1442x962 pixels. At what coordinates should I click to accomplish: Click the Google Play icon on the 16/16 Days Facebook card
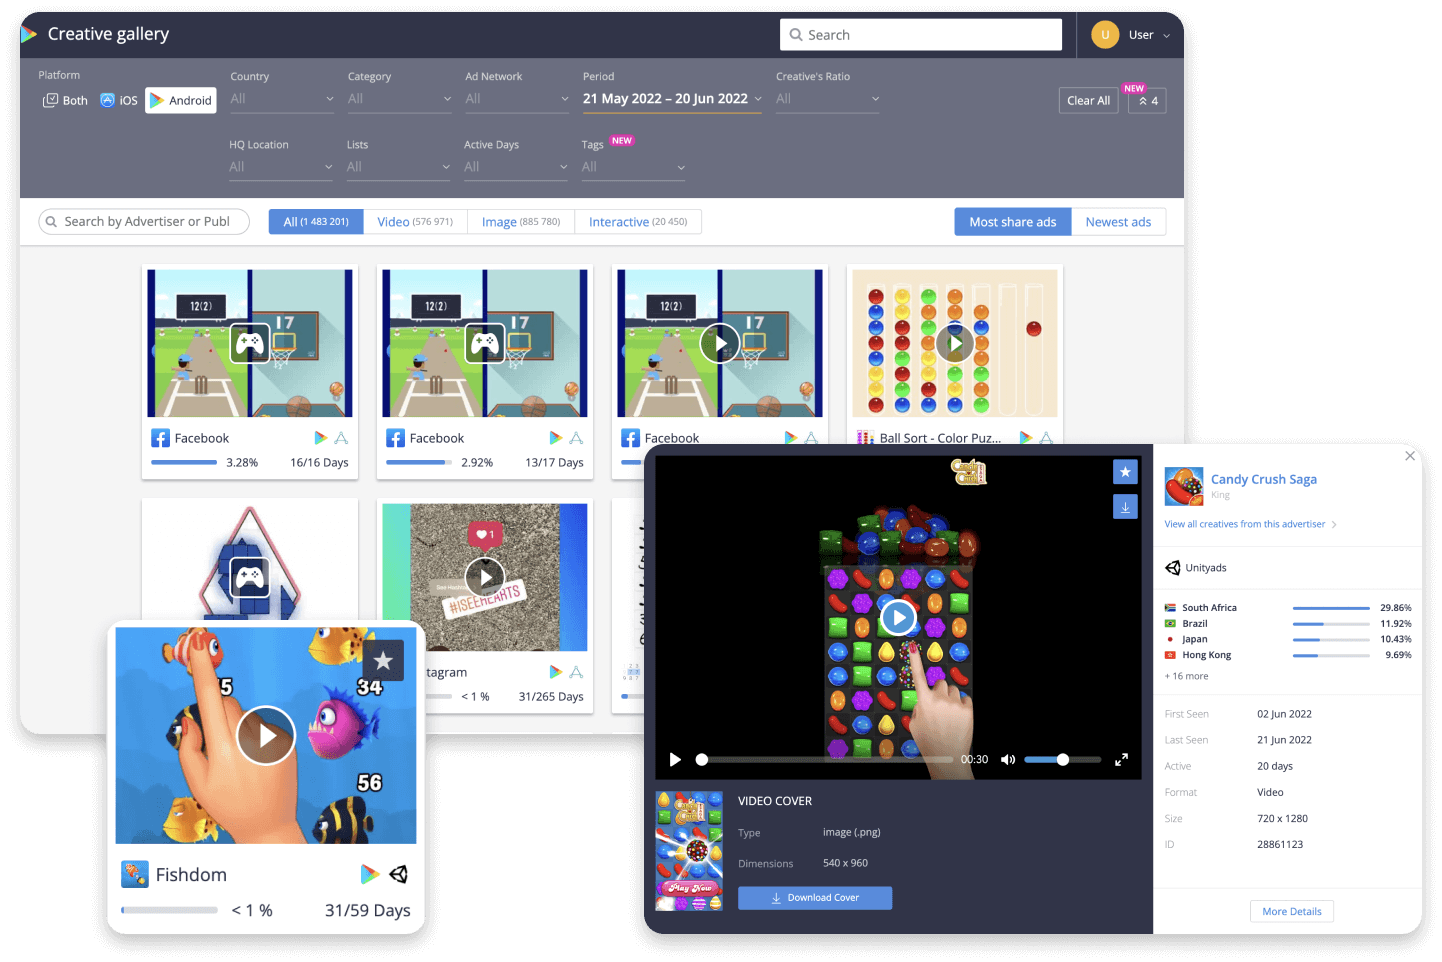tap(321, 438)
